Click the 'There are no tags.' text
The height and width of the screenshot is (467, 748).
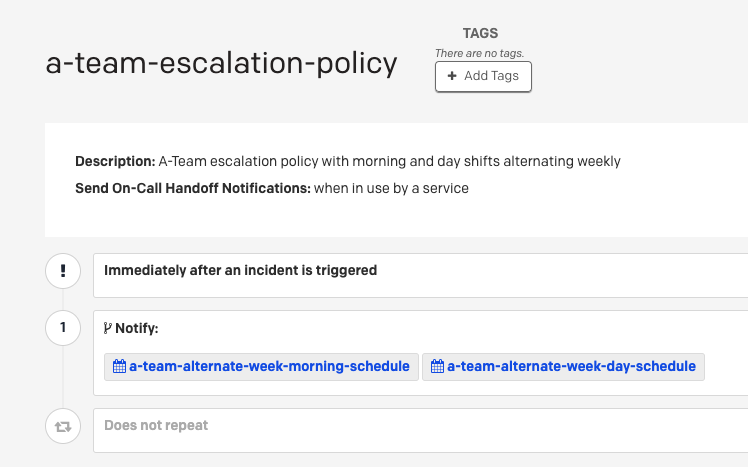479,53
